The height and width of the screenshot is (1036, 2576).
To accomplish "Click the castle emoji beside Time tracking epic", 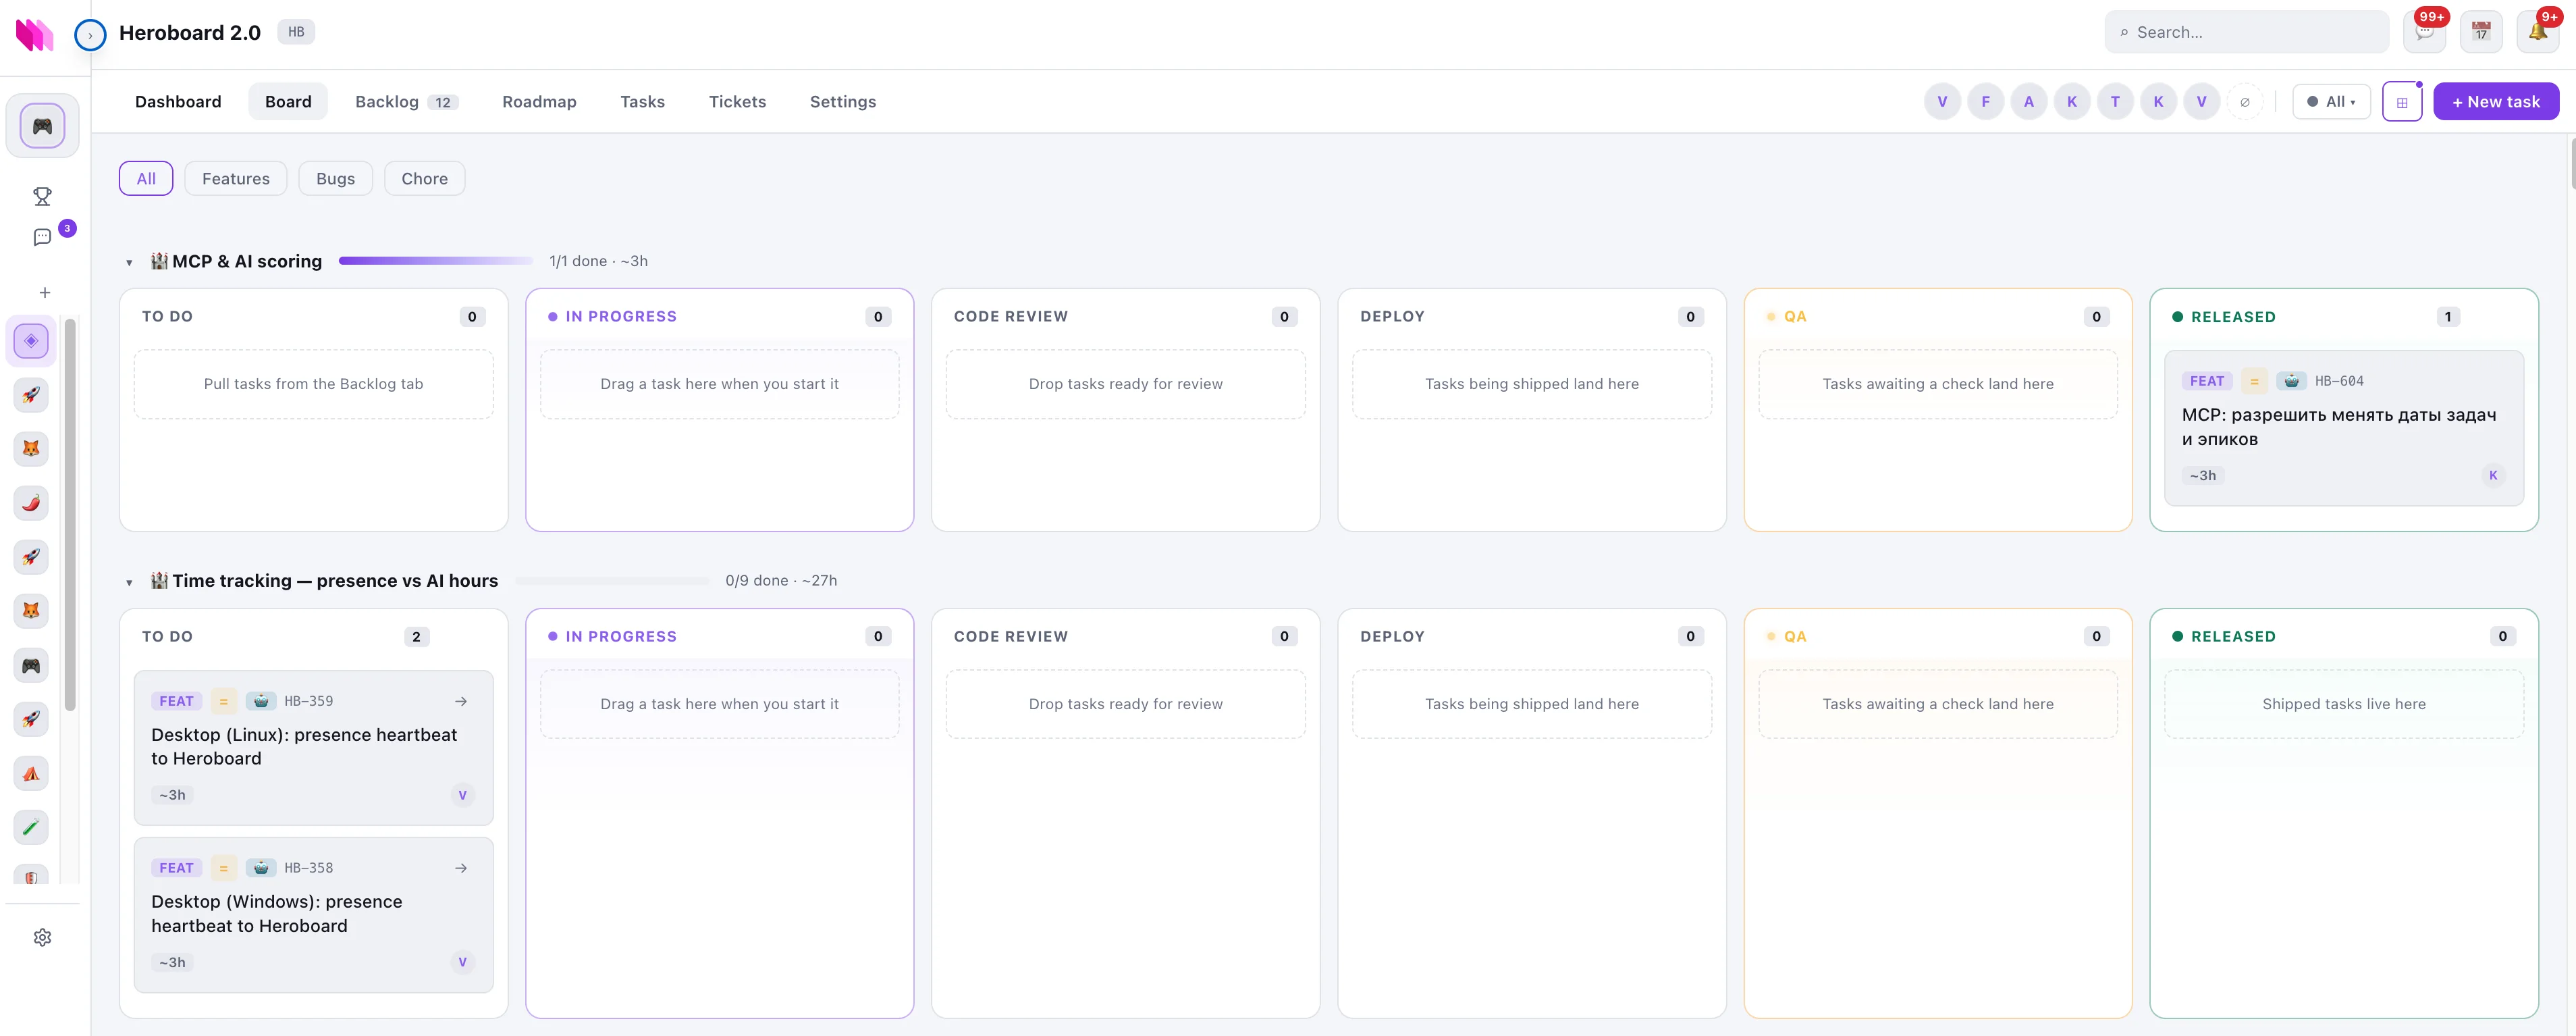I will coord(159,581).
